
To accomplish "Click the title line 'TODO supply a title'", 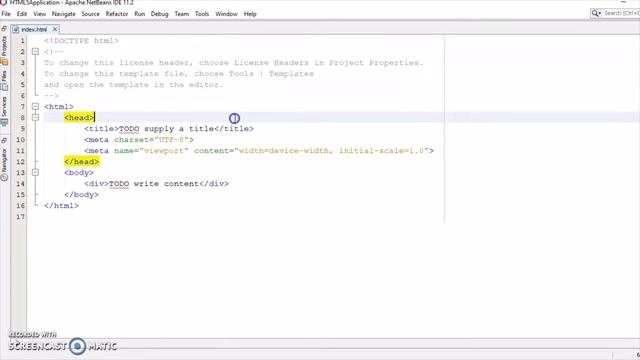I will point(169,129).
